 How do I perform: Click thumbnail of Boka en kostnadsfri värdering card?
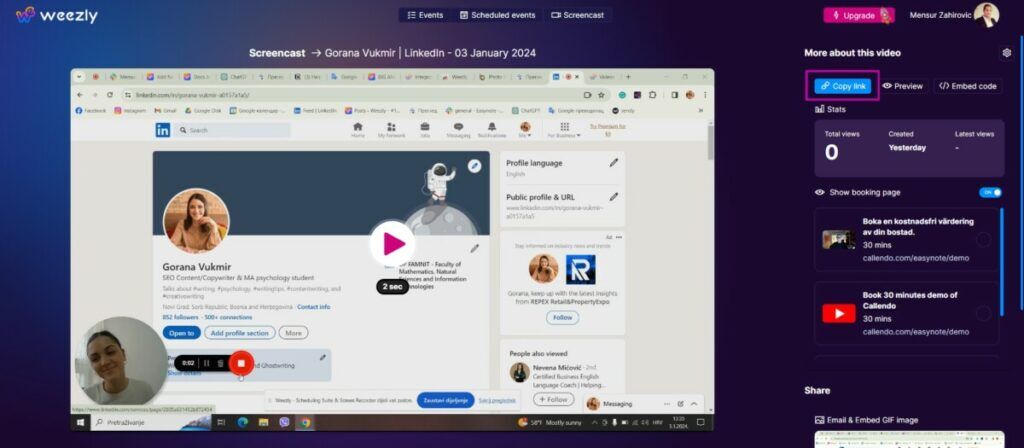point(839,240)
